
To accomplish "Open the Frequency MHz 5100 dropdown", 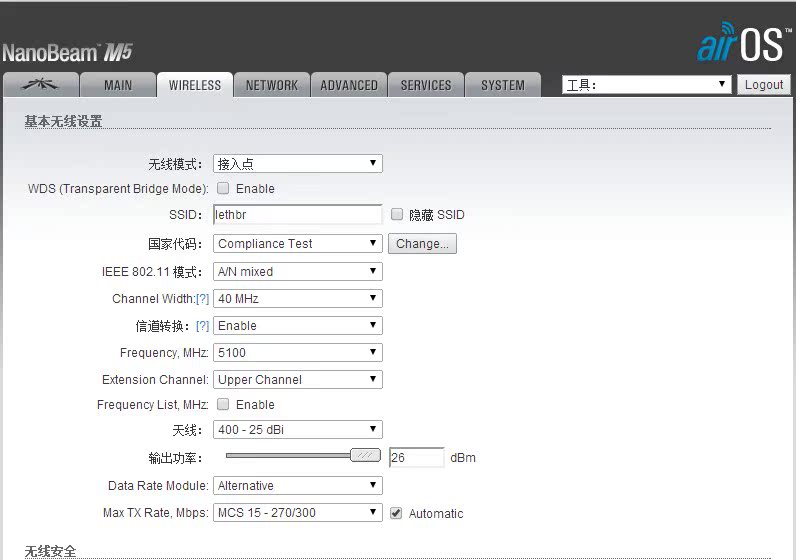I will tap(297, 352).
